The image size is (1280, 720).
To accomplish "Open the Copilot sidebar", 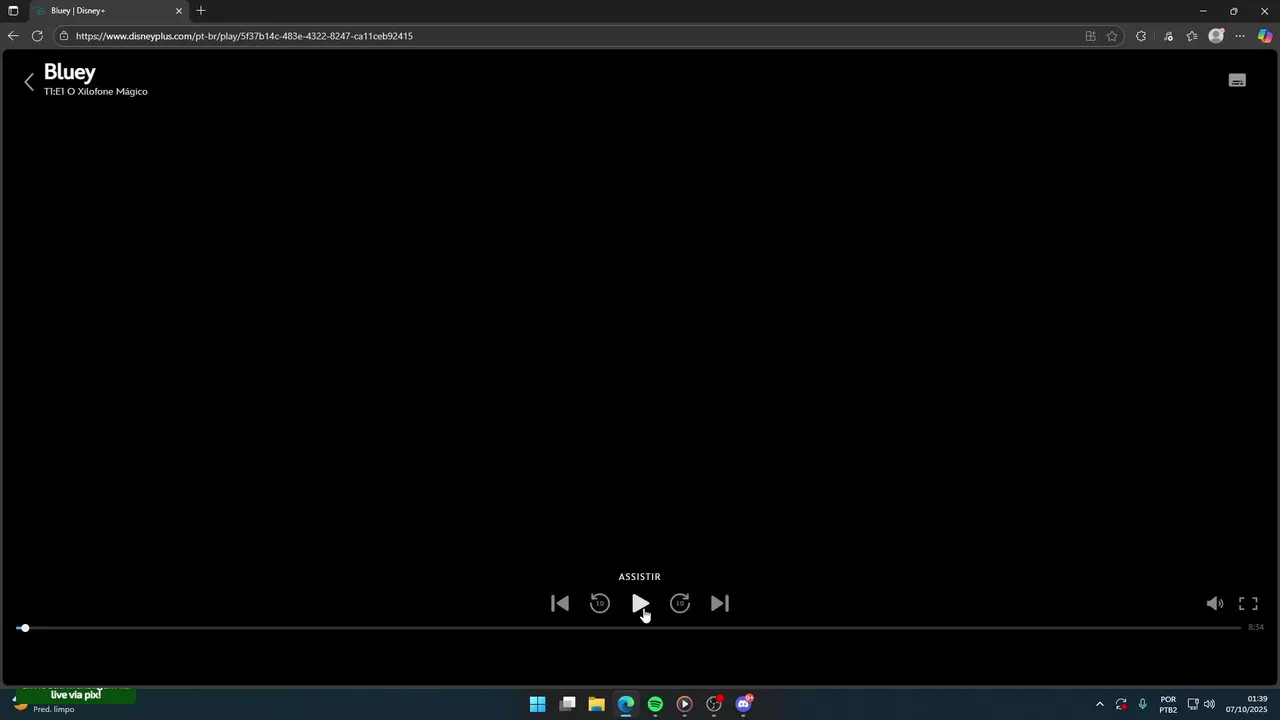I will tap(1265, 36).
